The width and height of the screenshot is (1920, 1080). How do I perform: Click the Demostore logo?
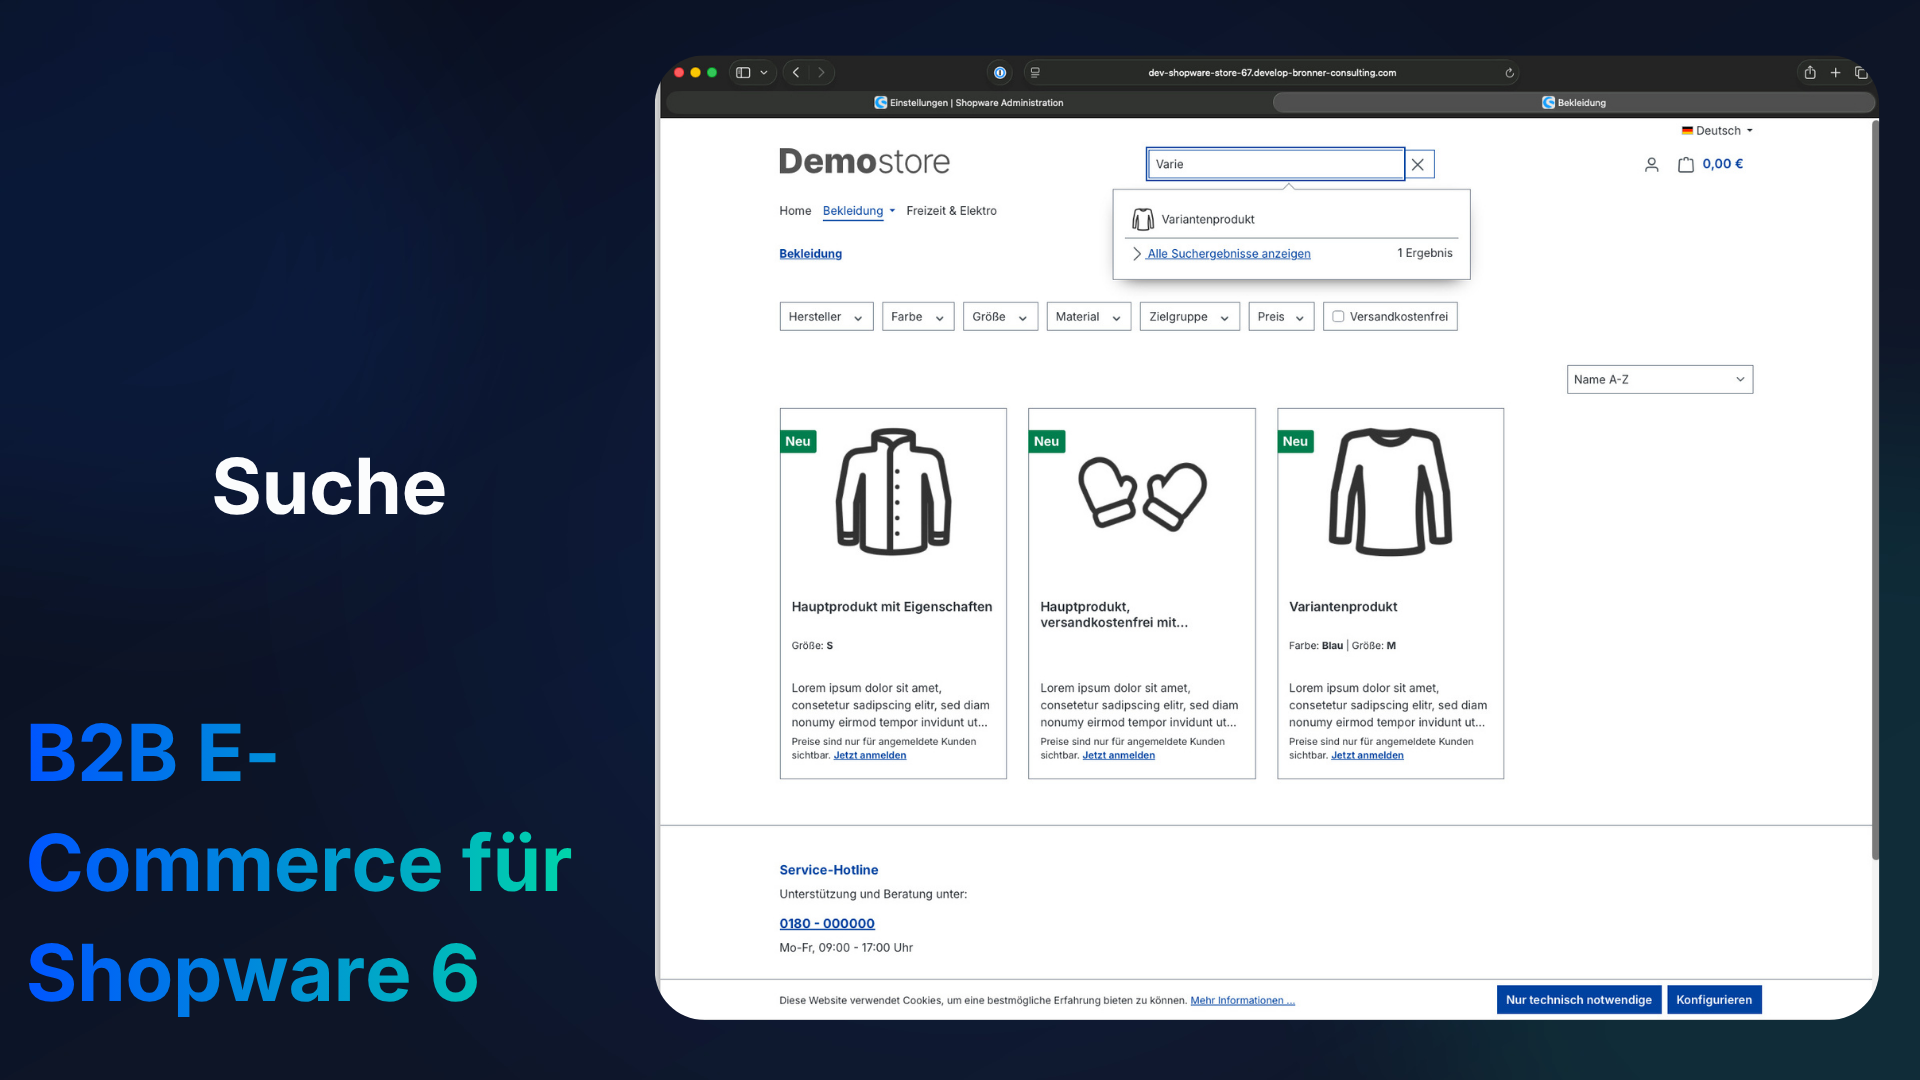coord(864,162)
